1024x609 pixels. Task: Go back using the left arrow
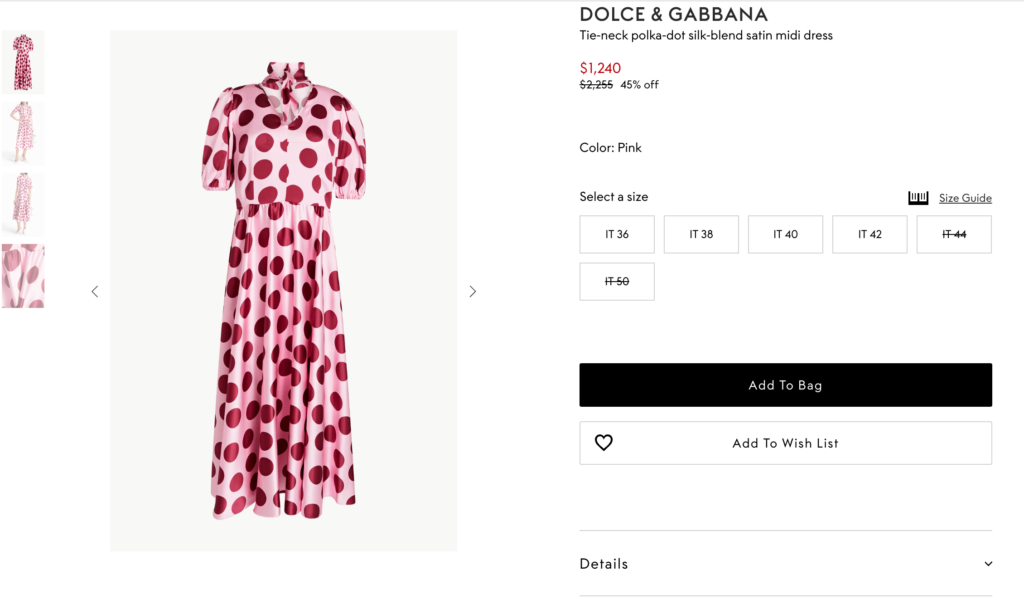point(95,291)
